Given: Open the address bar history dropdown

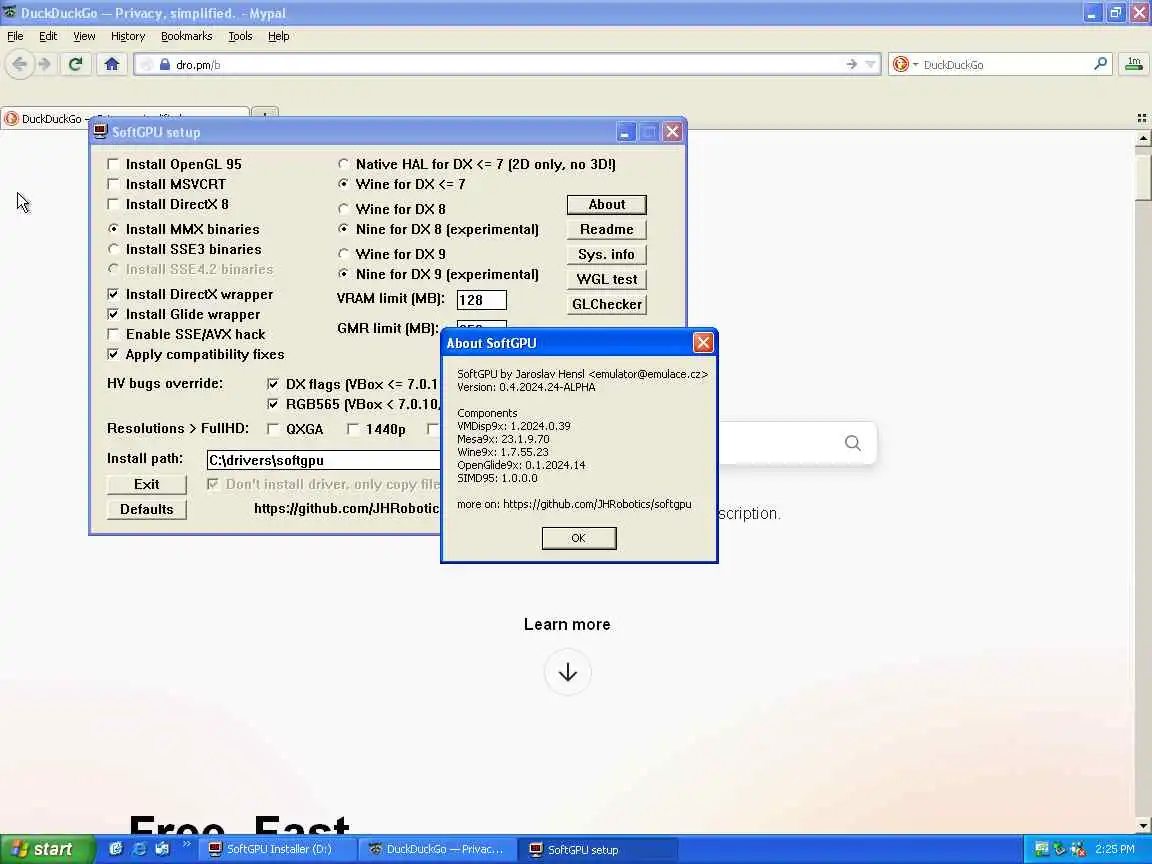Looking at the screenshot, I should coord(871,65).
